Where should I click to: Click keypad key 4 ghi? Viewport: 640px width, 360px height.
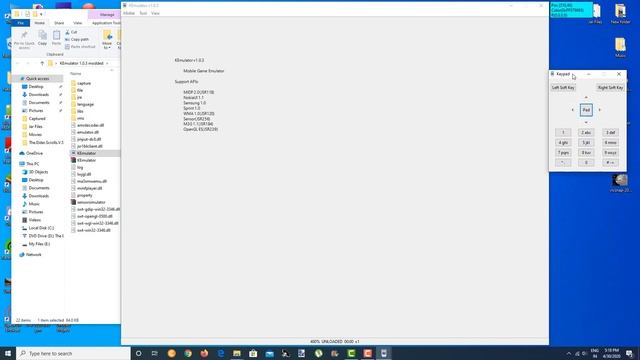[x=563, y=142]
